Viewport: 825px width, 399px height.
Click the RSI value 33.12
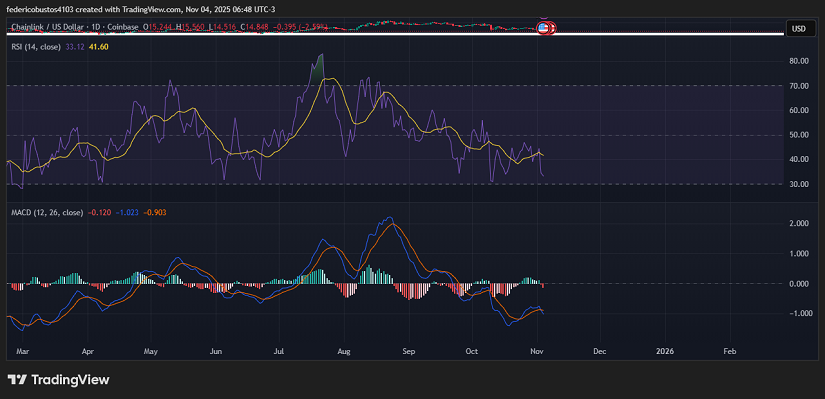pyautogui.click(x=74, y=47)
